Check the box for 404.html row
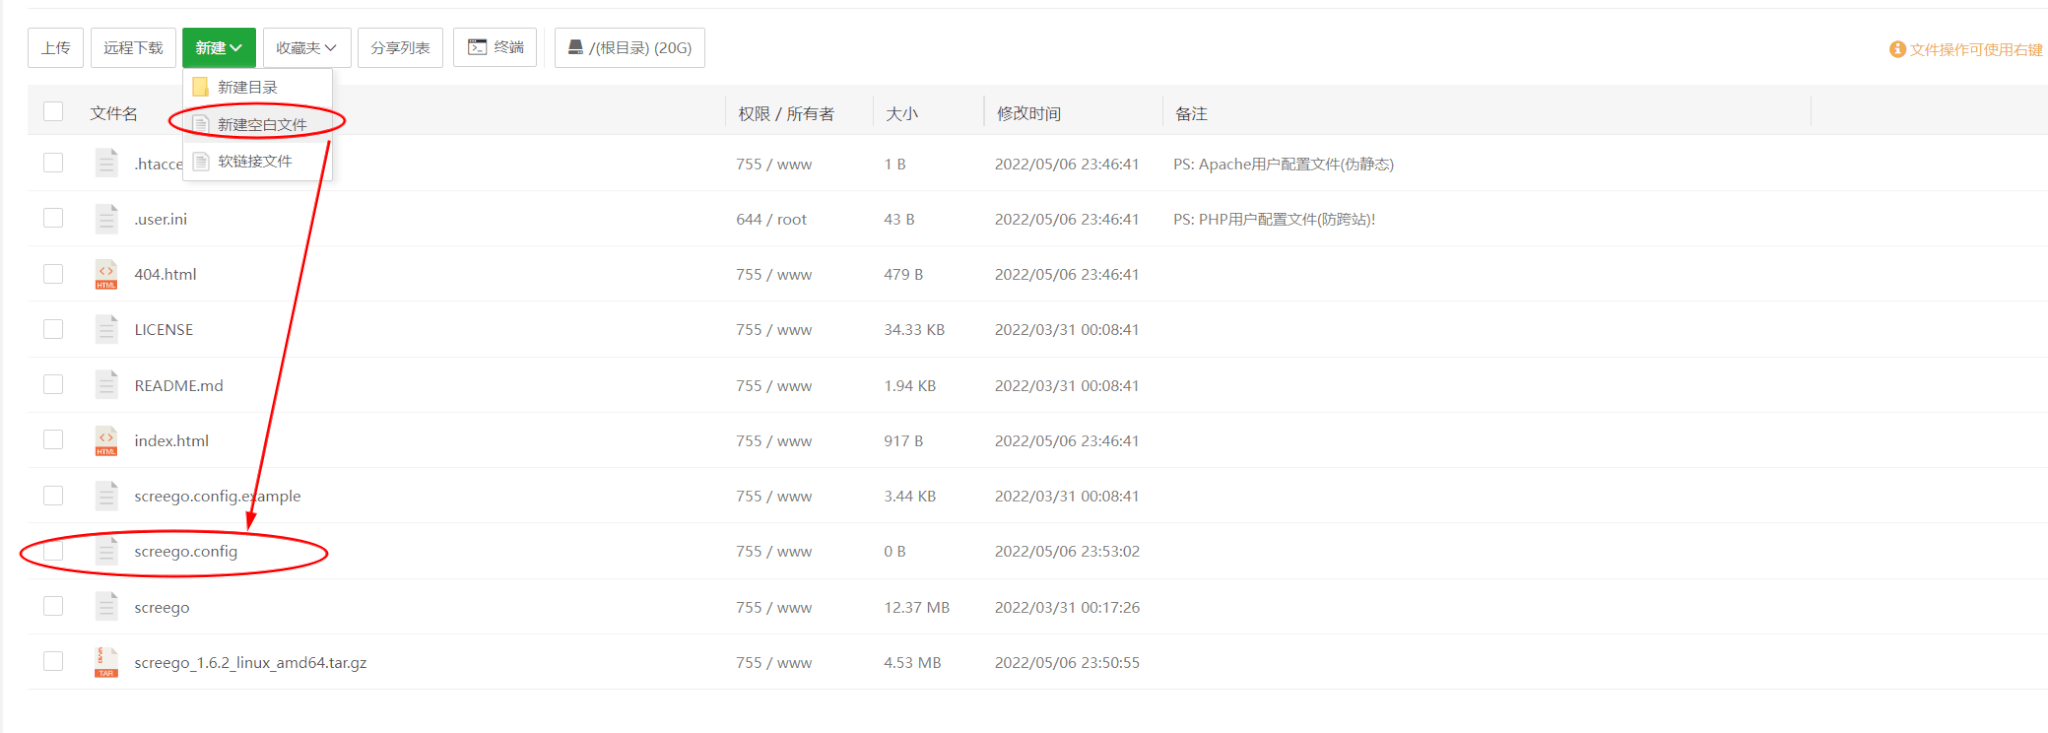Screen dimensions: 2048x733 click(53, 273)
